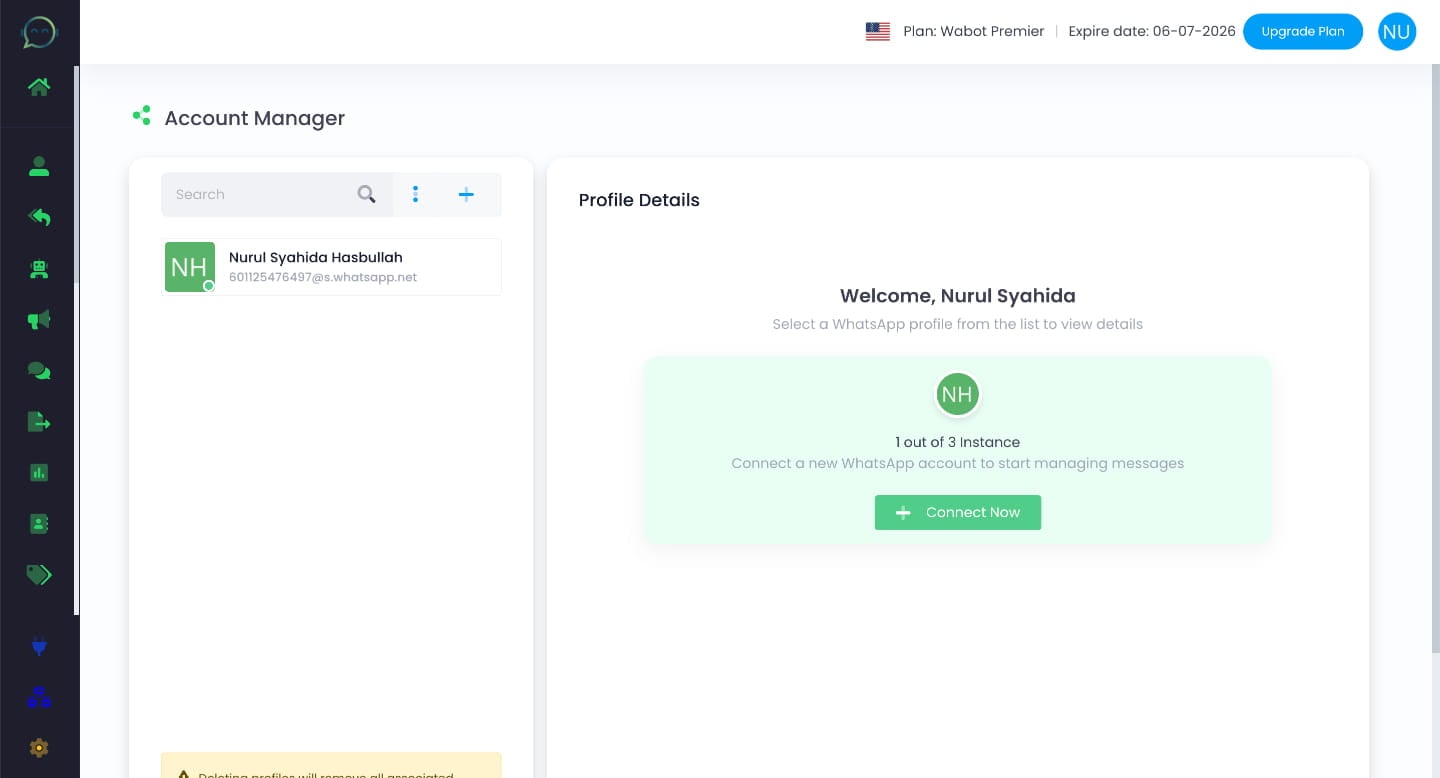Image resolution: width=1440 pixels, height=778 pixels.
Task: Open the Home dashboard sidebar icon
Action: pyautogui.click(x=39, y=87)
